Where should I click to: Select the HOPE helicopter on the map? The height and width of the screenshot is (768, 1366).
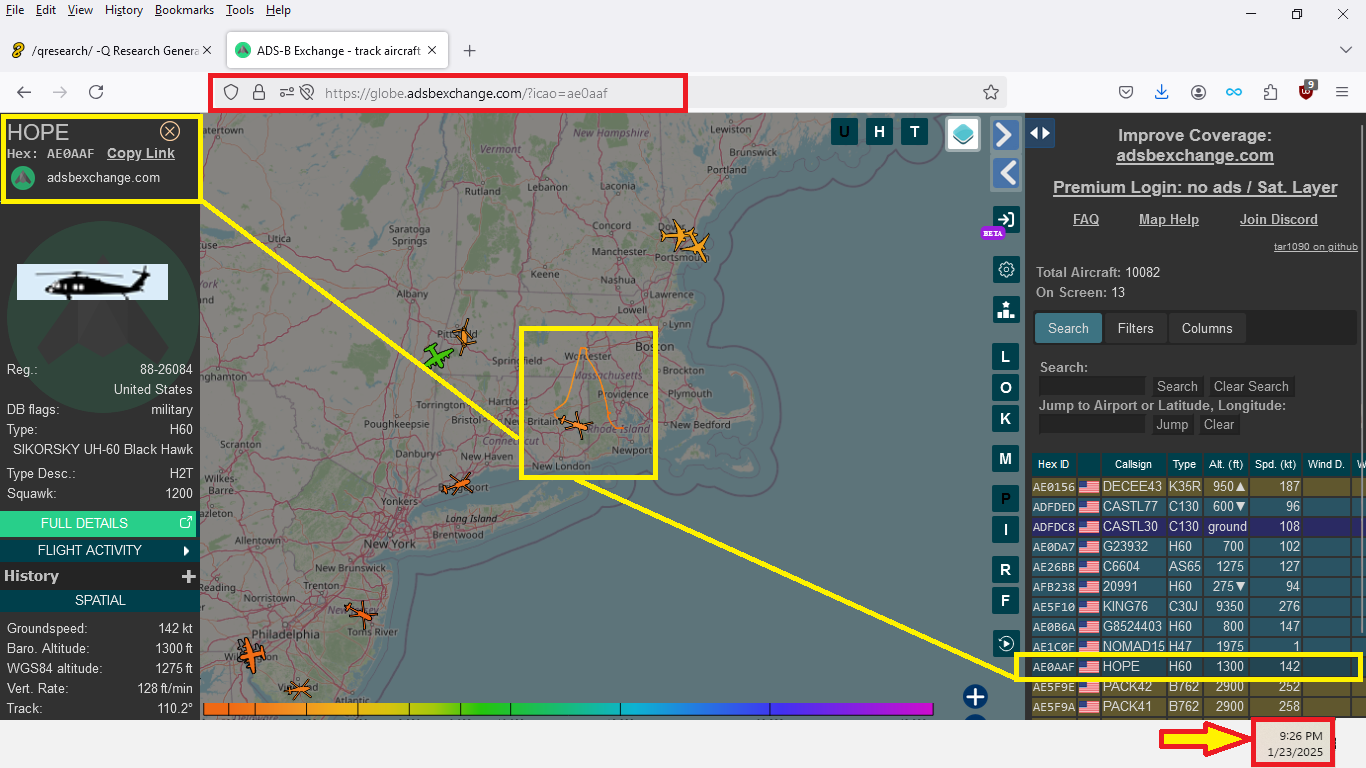tap(576, 425)
